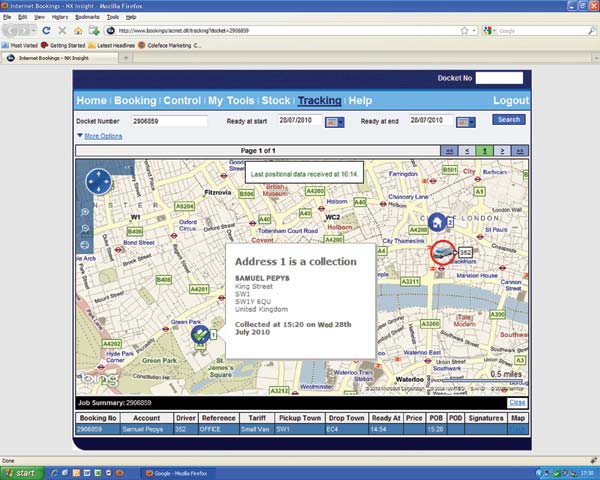Screen dimensions: 600x480
Task: Open the Stock section
Action: coord(276,100)
